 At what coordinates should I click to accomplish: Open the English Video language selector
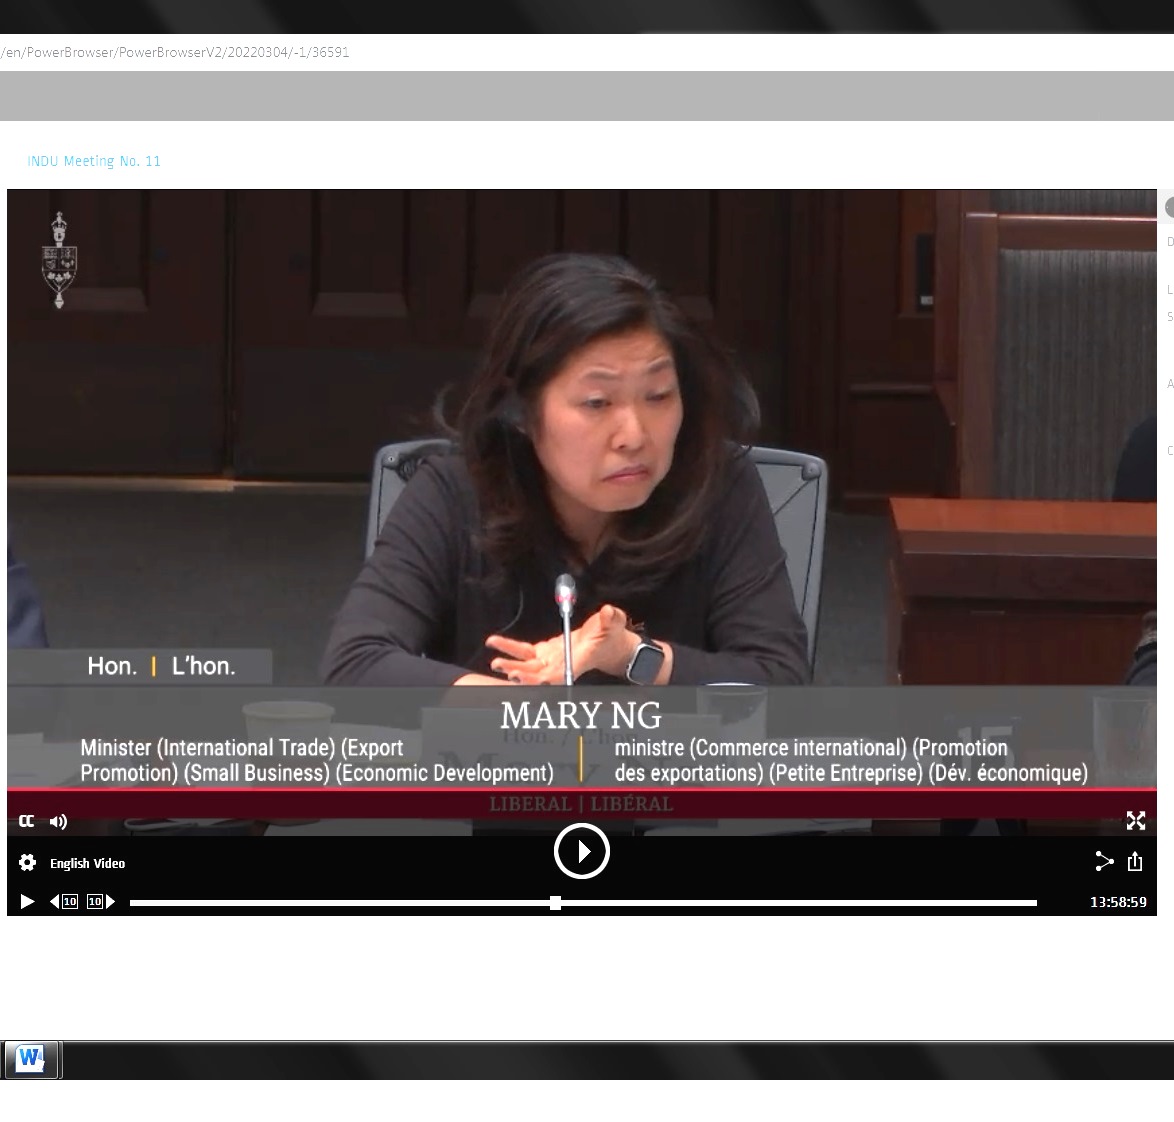(88, 863)
